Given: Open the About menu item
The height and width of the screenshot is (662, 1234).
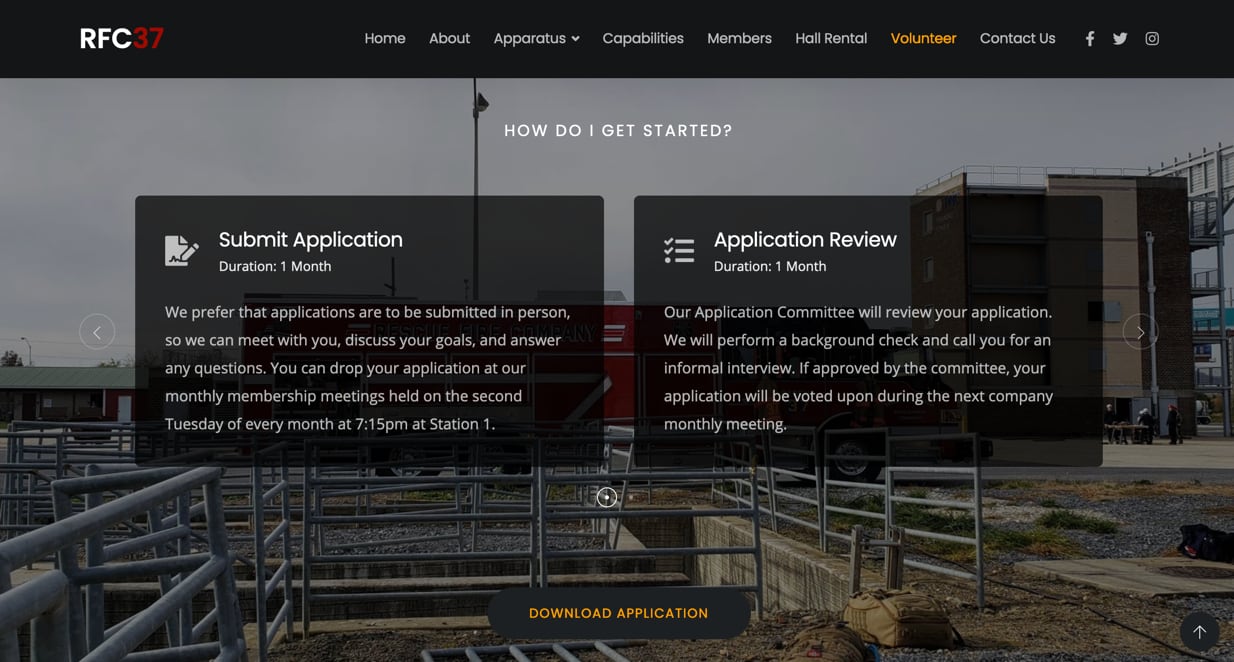Looking at the screenshot, I should (449, 39).
